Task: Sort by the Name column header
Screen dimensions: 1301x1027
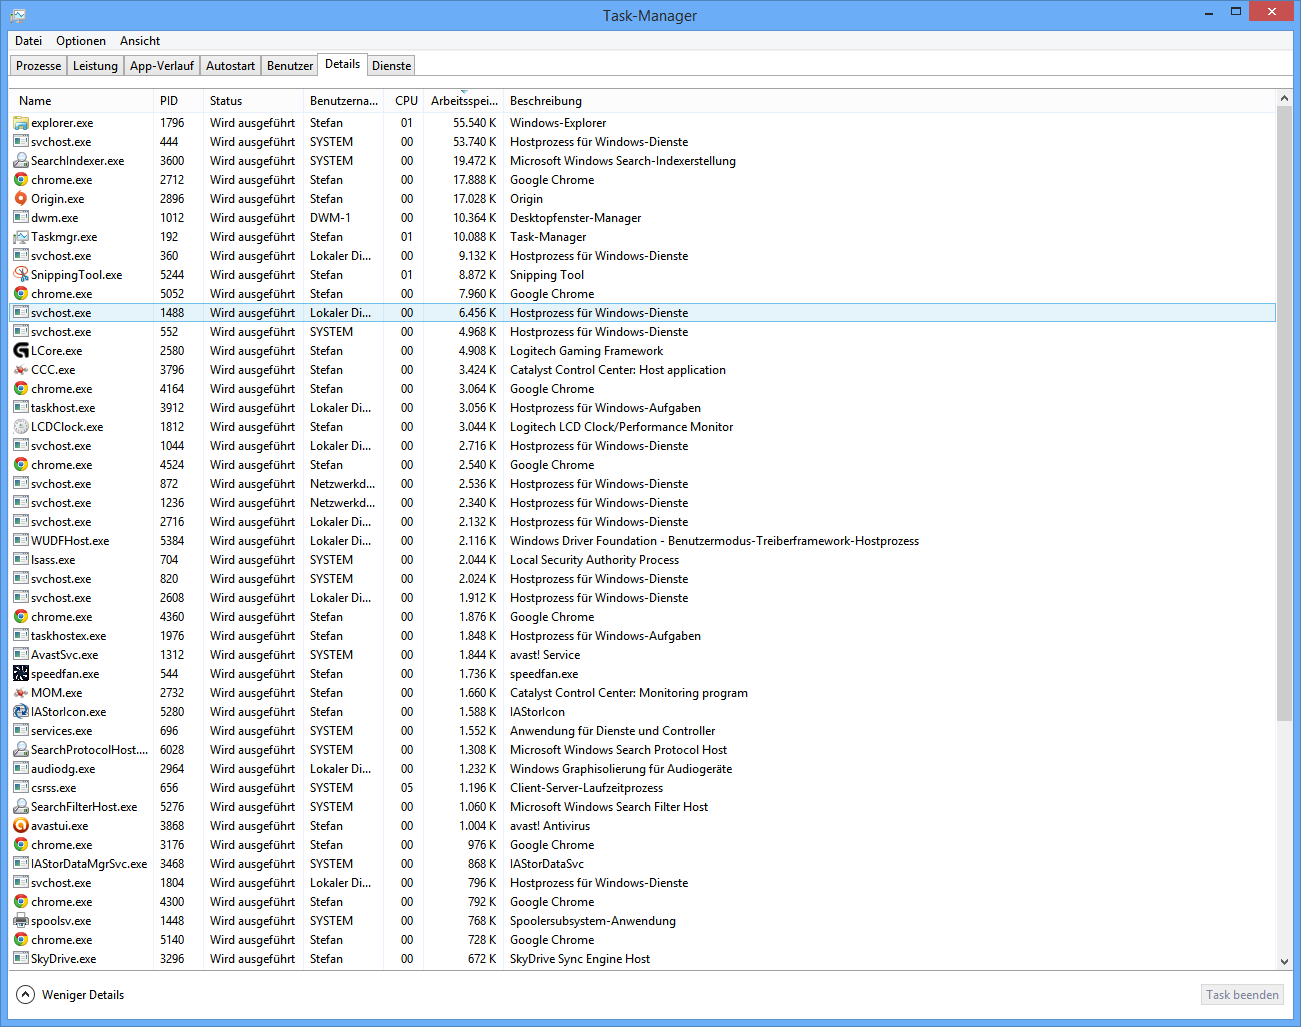Action: coord(81,101)
